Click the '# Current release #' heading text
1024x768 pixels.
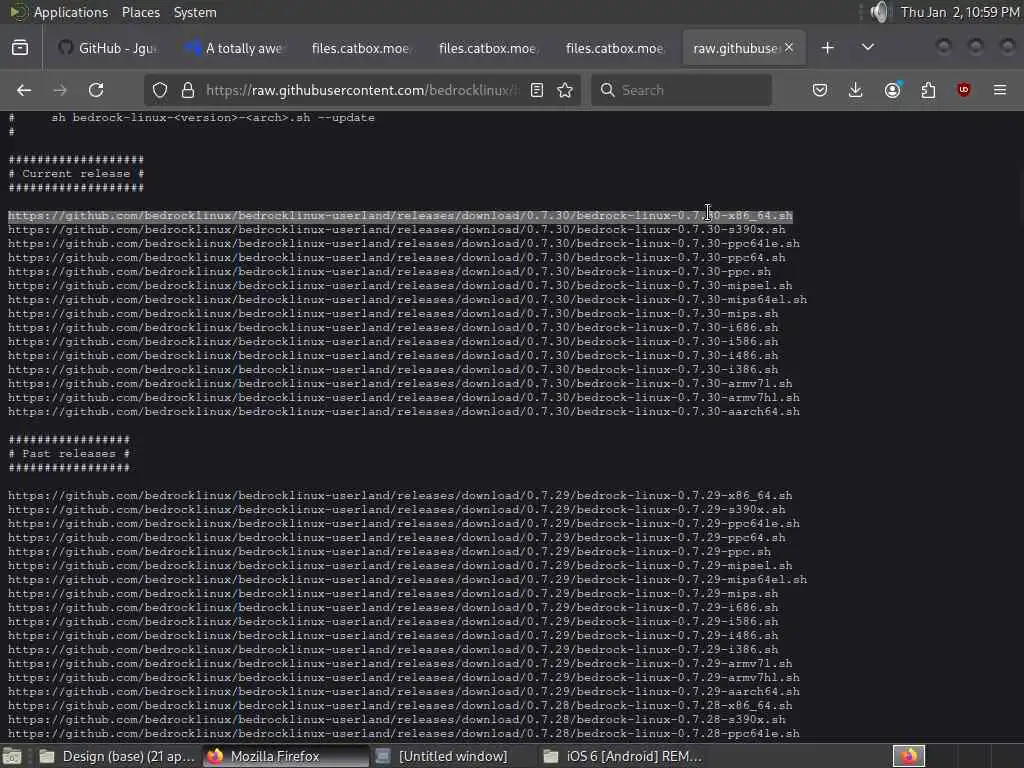(x=76, y=174)
